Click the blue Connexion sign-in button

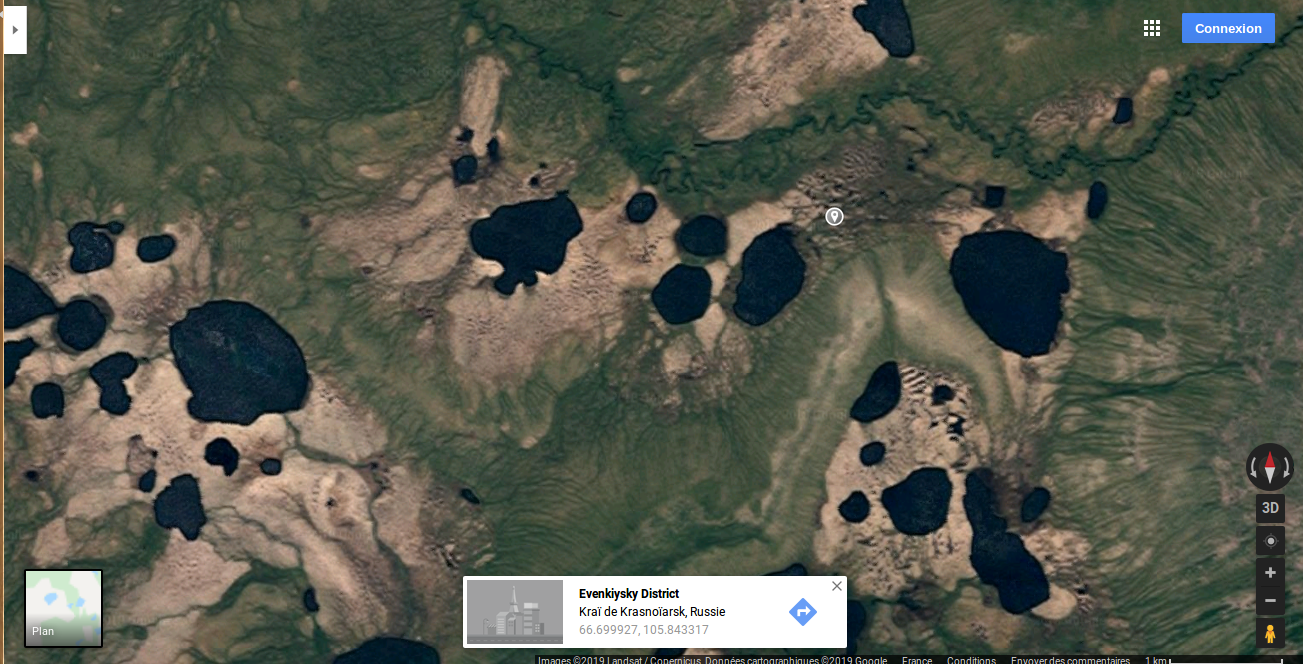[x=1228, y=28]
